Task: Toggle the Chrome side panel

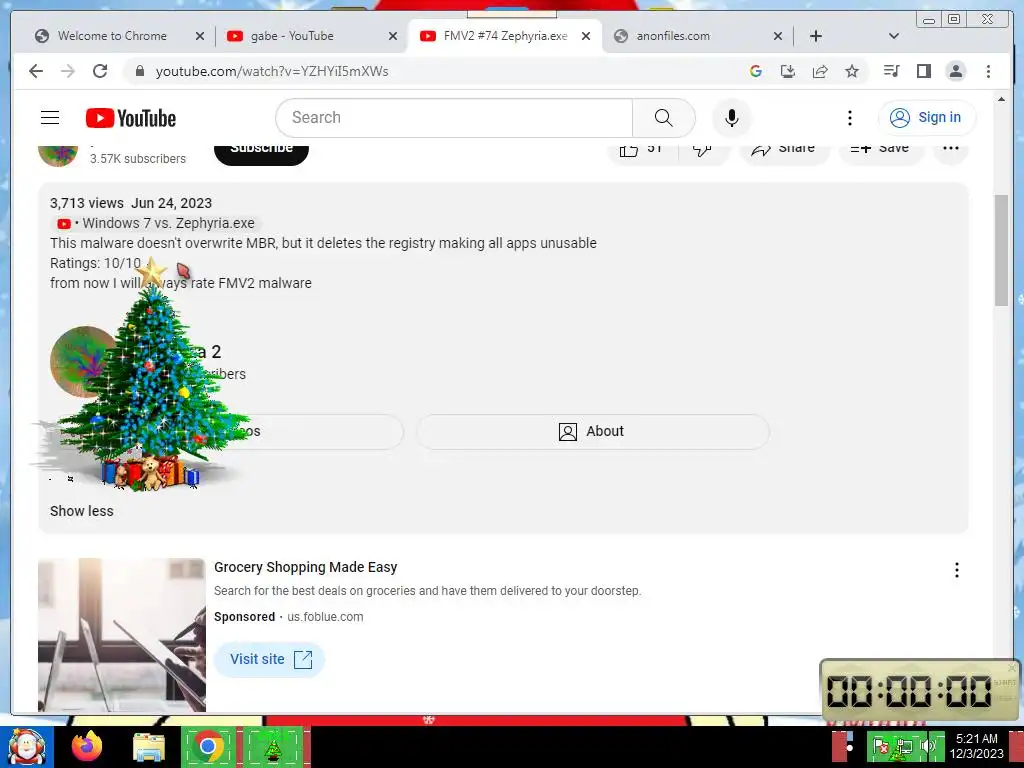Action: [x=923, y=71]
